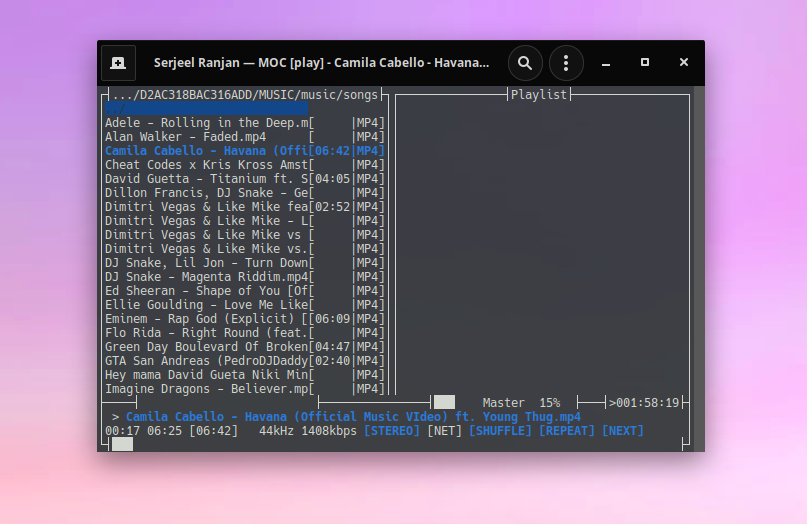The image size is (807, 524).
Task: Click the playback progress bar block
Action: click(x=122, y=444)
